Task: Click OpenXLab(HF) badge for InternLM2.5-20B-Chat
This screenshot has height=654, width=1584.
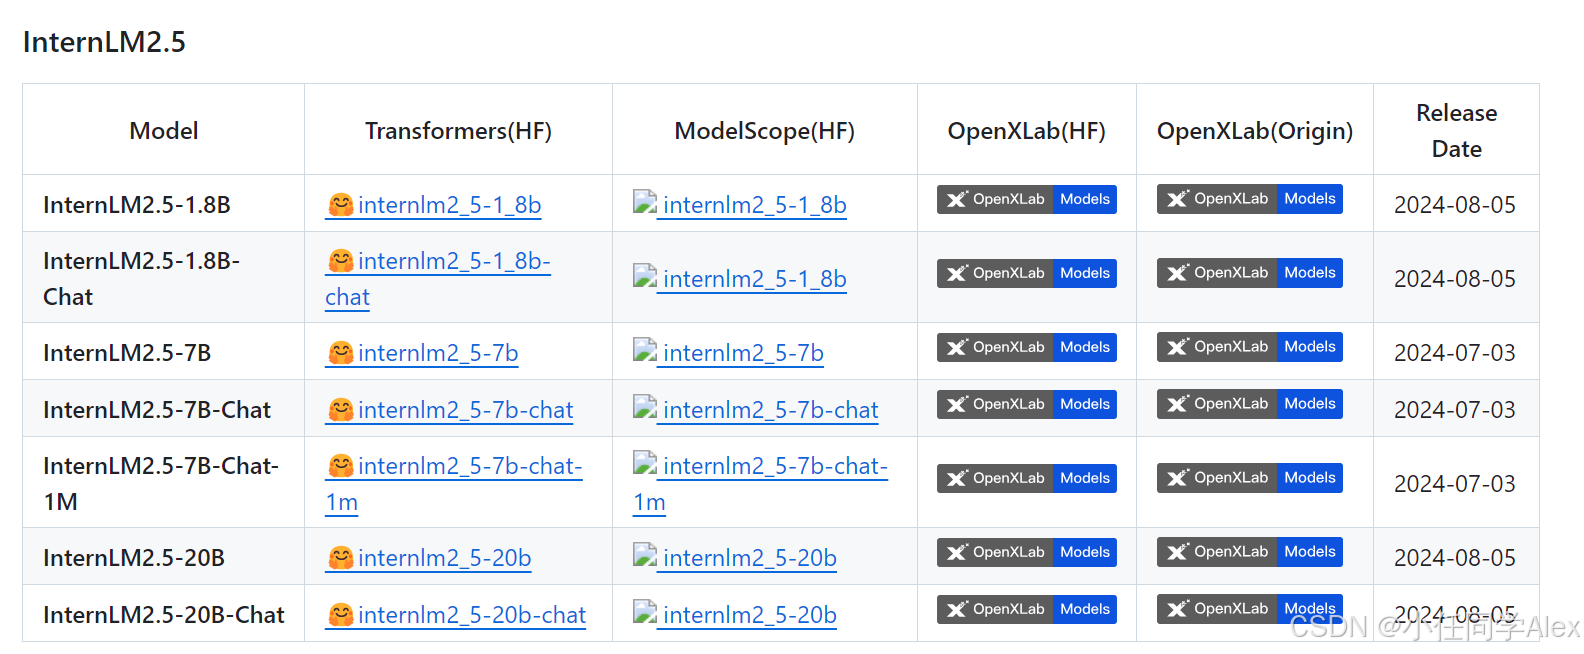Action: (x=1027, y=610)
